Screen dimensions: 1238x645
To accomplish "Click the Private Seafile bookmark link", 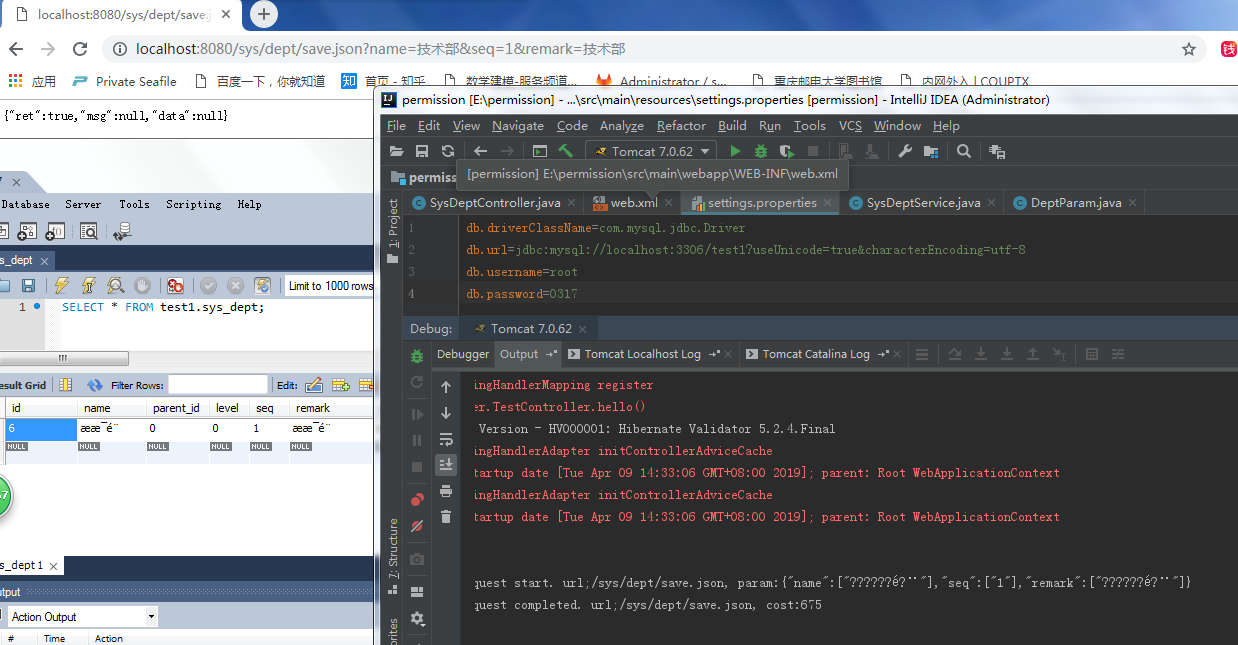I will [135, 82].
